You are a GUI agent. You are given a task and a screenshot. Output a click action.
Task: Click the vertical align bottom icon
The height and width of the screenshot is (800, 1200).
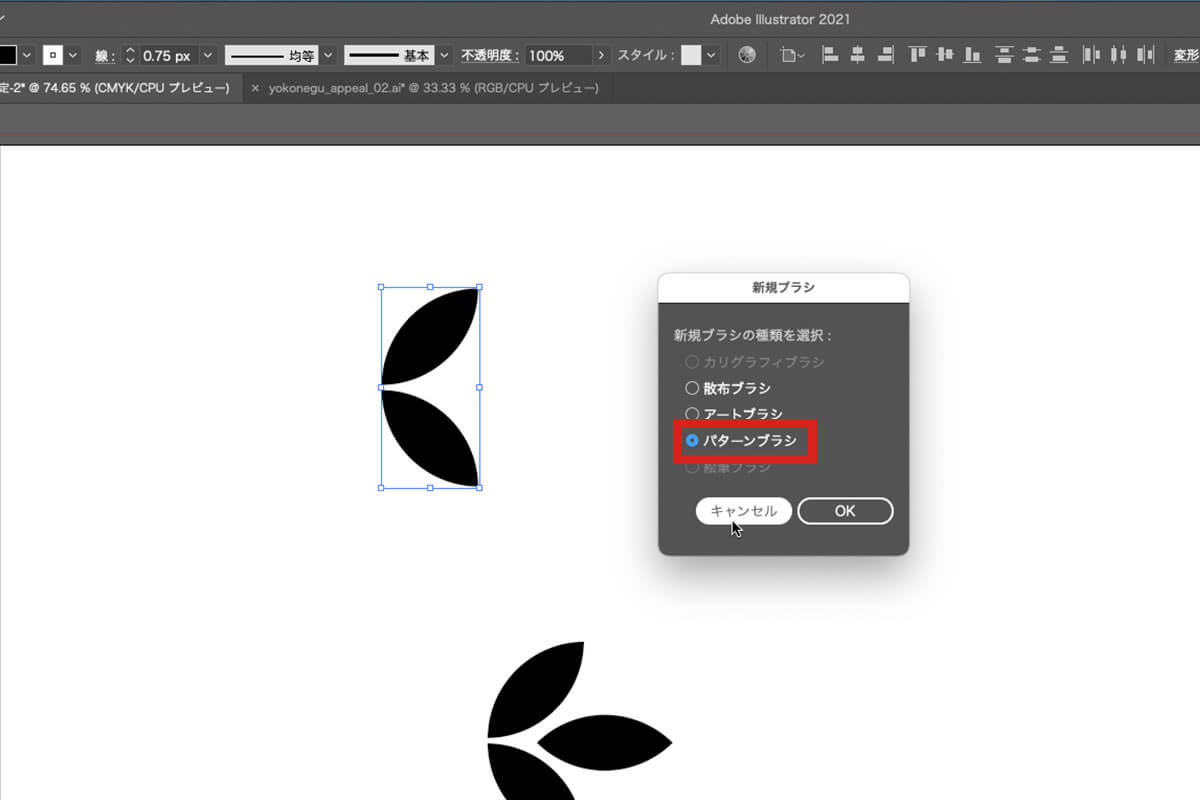972,56
